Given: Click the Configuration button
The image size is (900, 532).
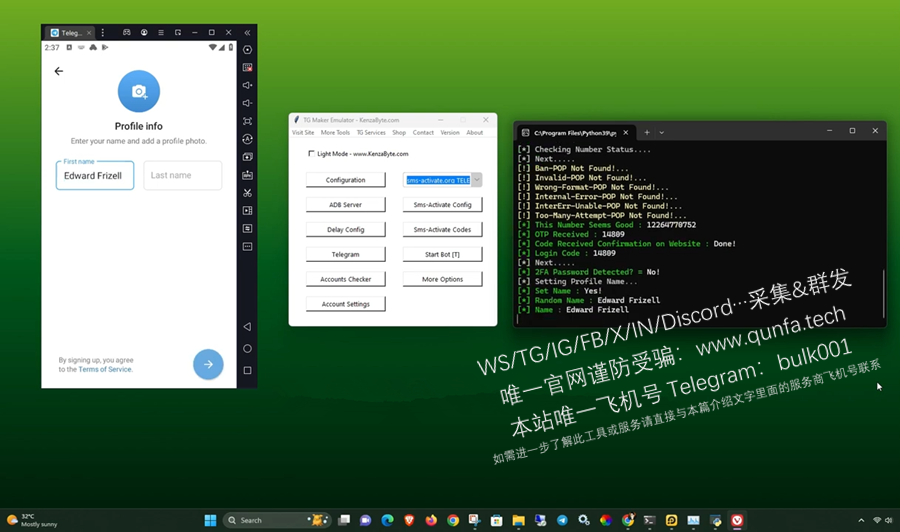Looking at the screenshot, I should (346, 180).
